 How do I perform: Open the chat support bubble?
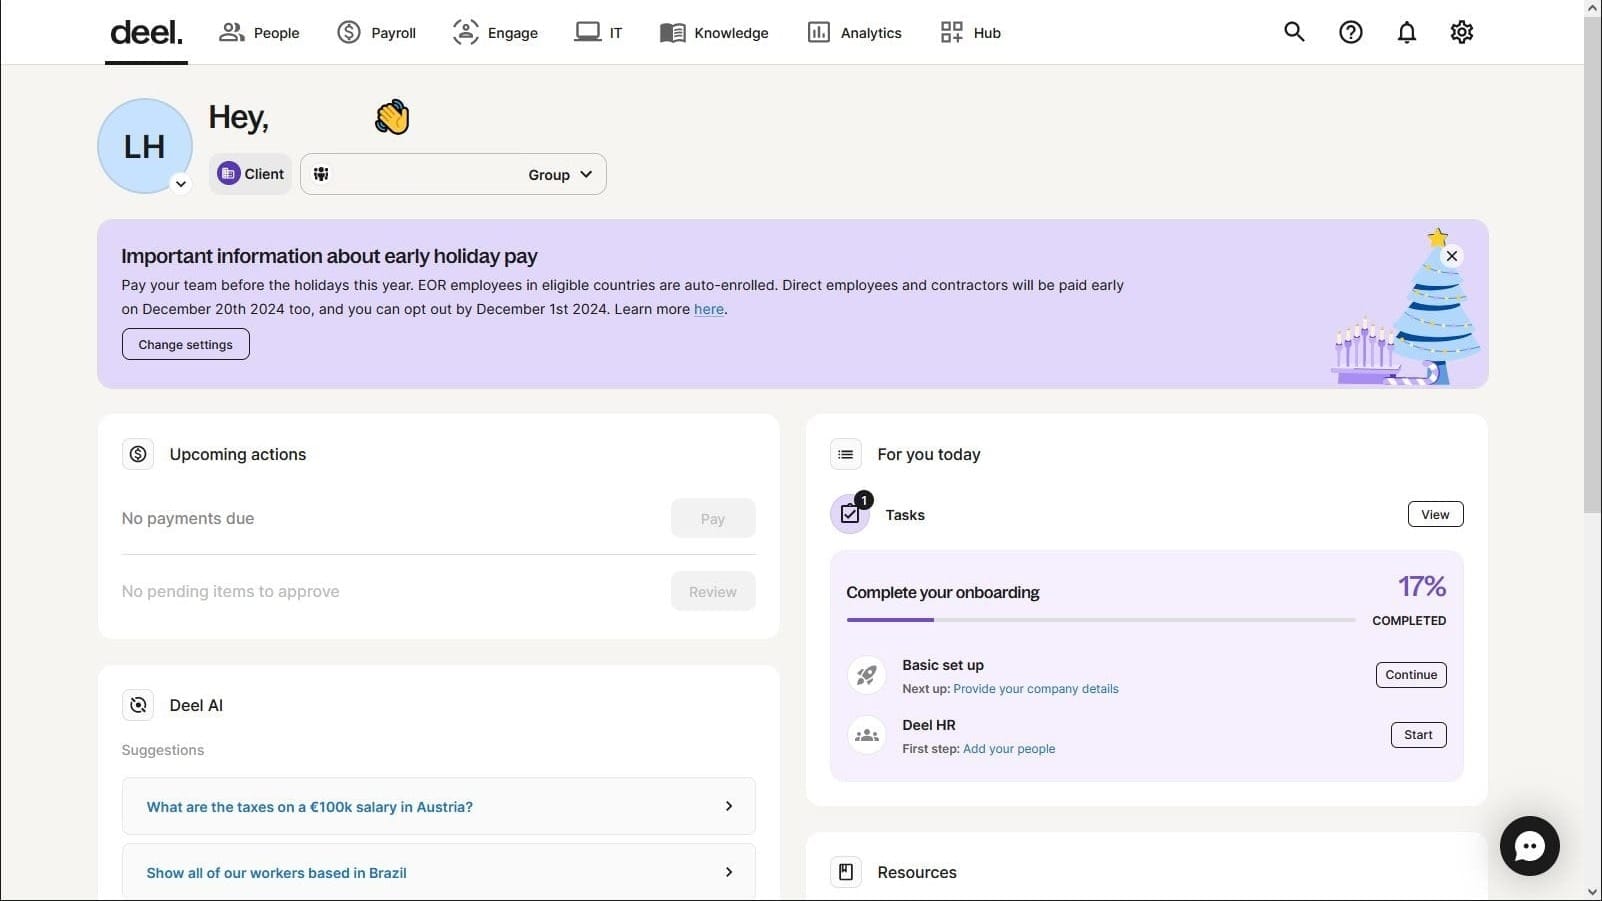click(x=1529, y=846)
